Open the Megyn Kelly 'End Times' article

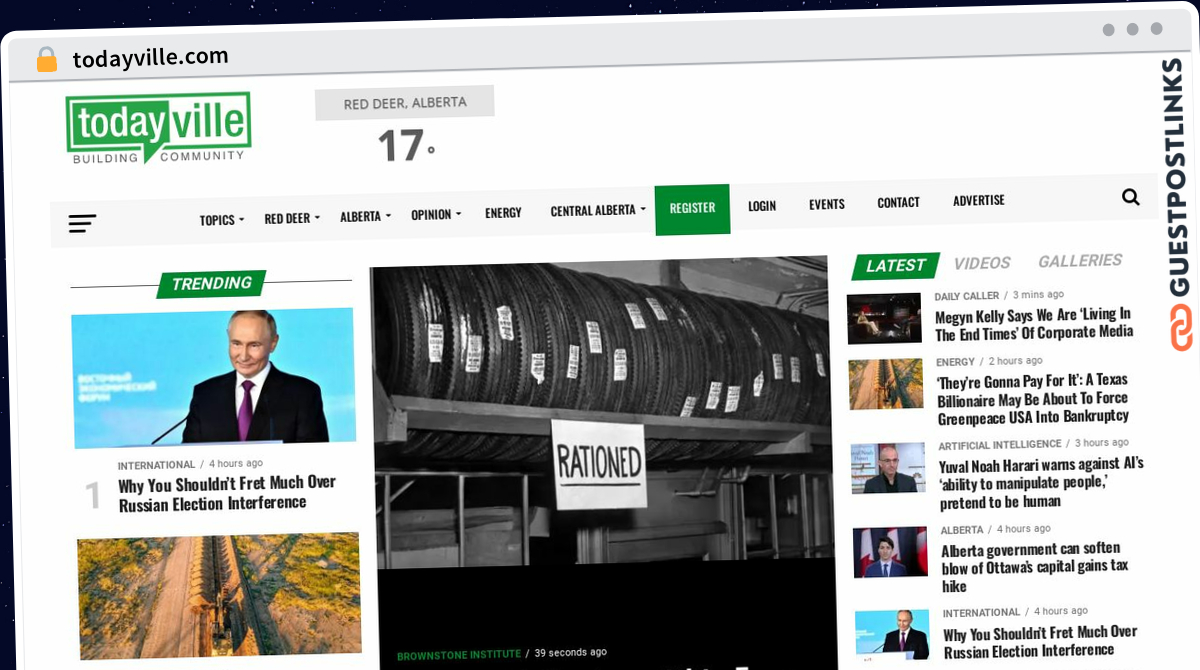pos(1034,324)
